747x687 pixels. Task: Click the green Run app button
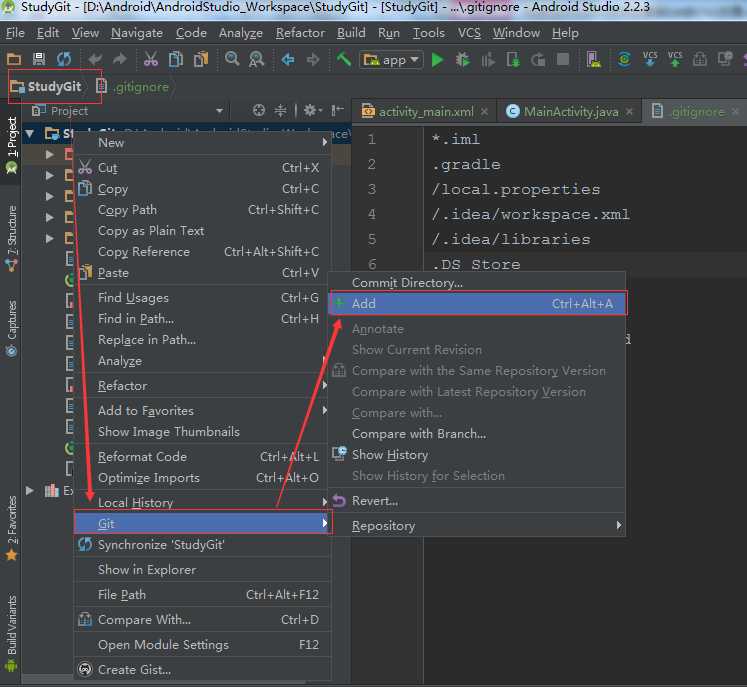[x=437, y=60]
